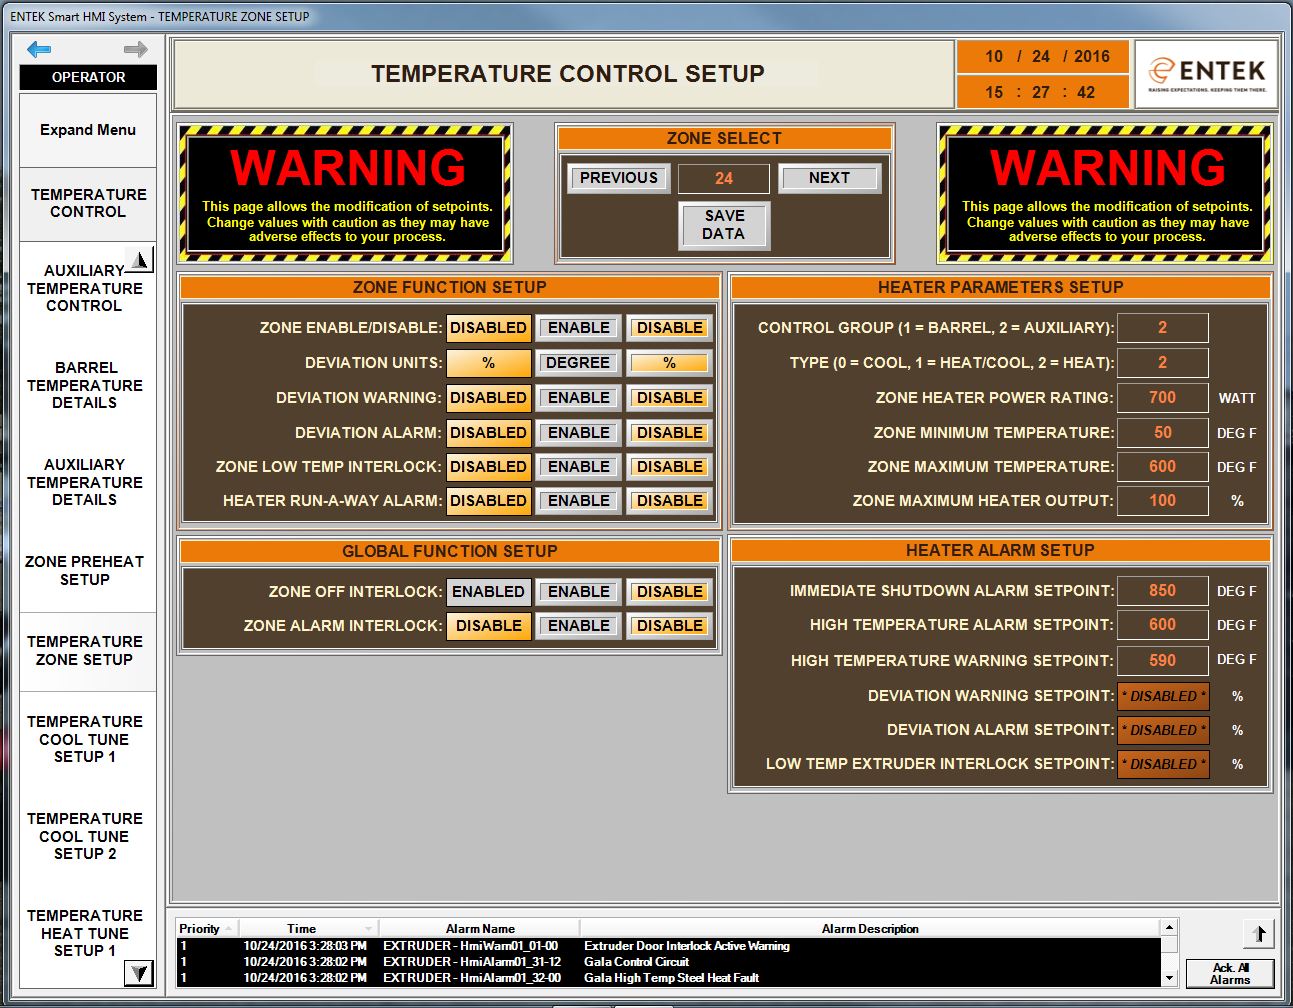
Task: Enable the deviation warning
Action: (x=577, y=397)
